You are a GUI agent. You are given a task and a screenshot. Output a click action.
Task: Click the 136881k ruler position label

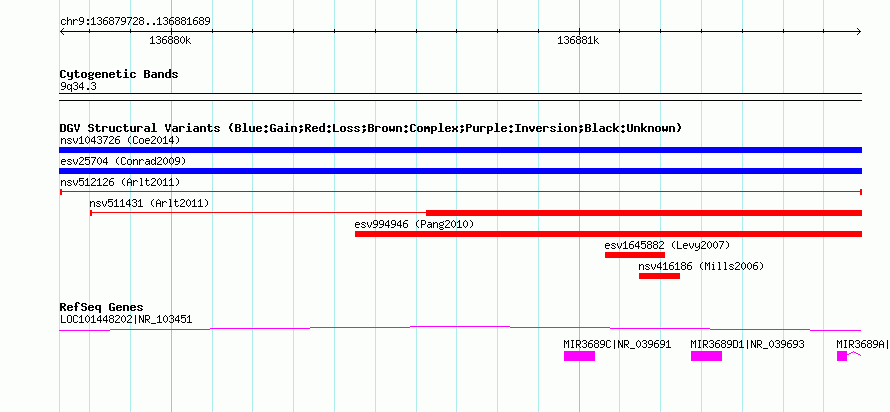click(578, 41)
